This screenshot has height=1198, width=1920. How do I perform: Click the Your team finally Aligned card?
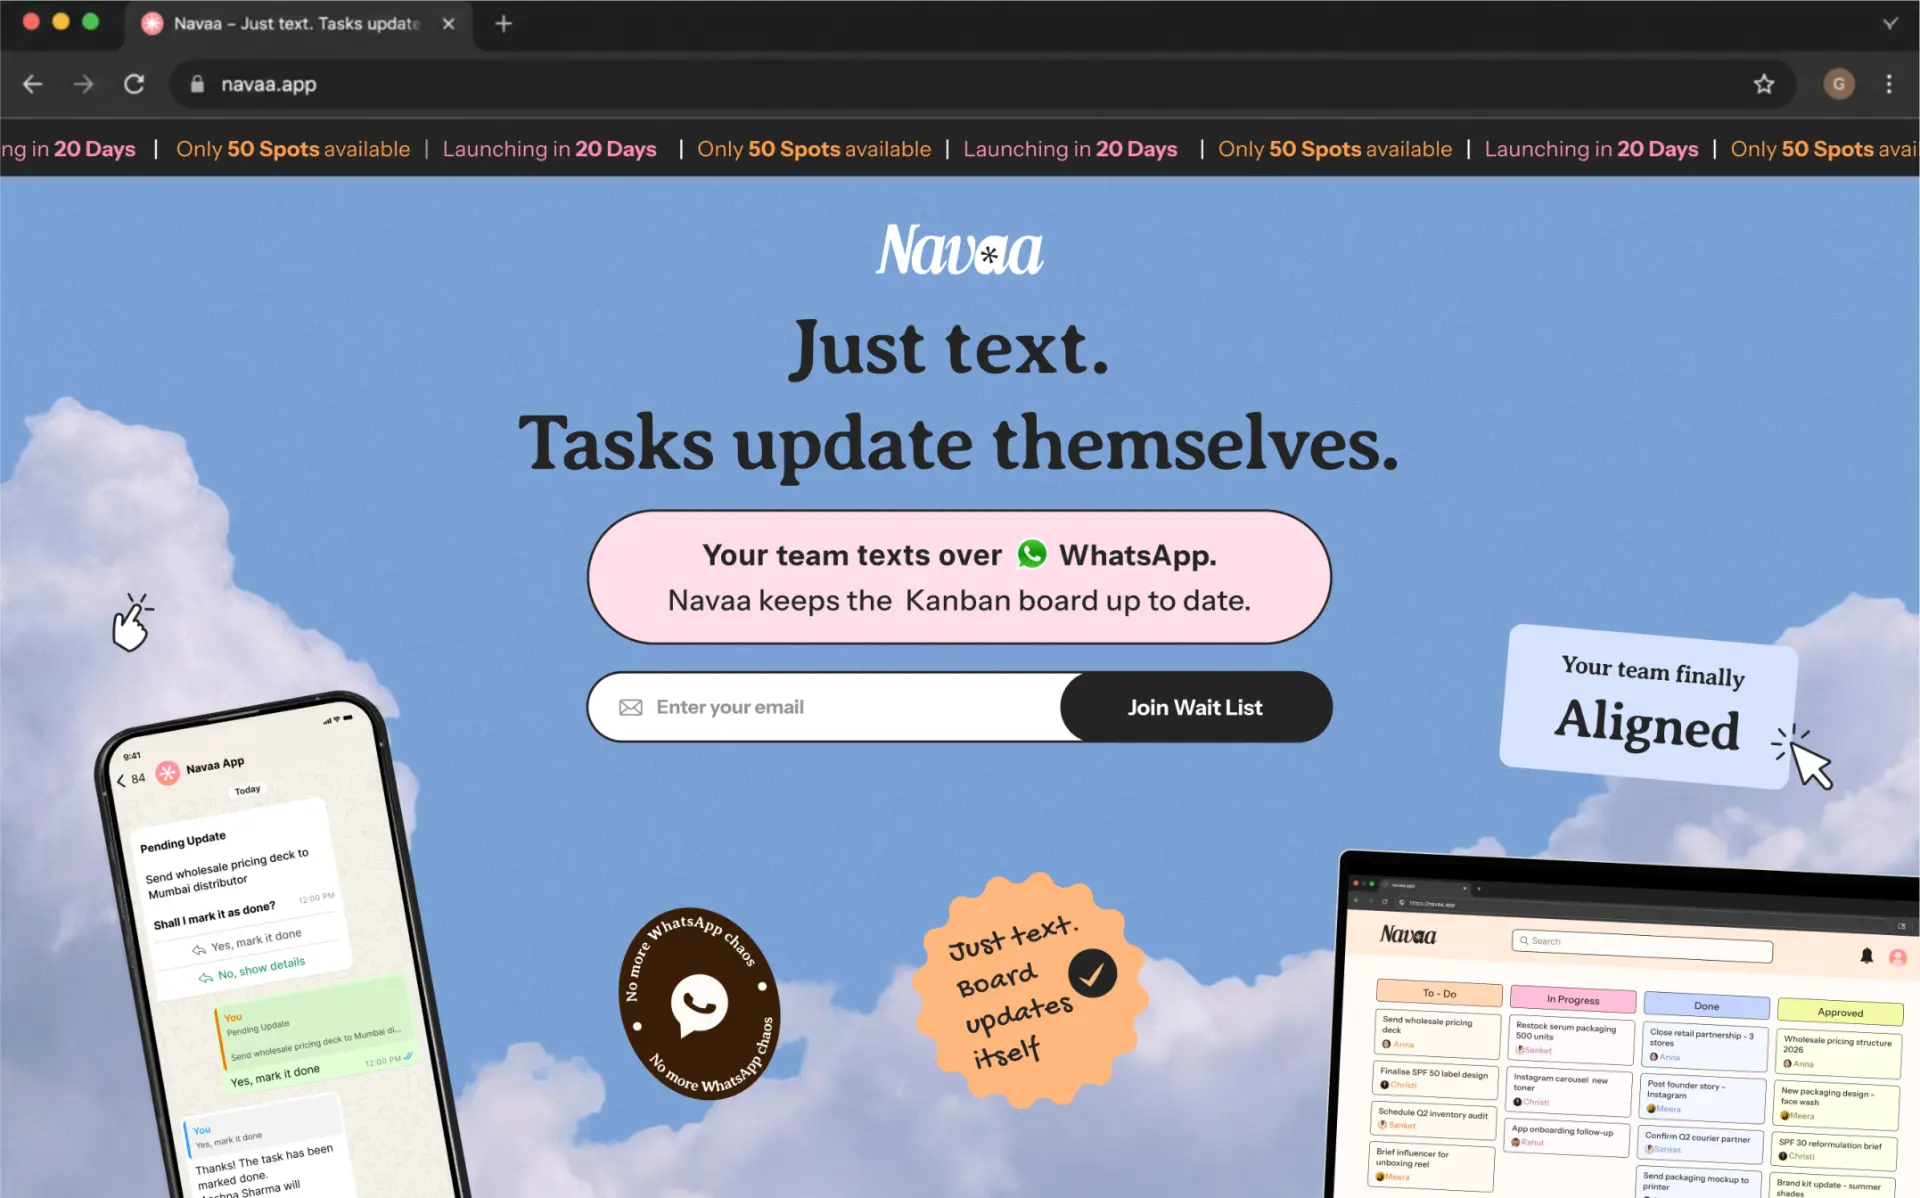(x=1648, y=706)
